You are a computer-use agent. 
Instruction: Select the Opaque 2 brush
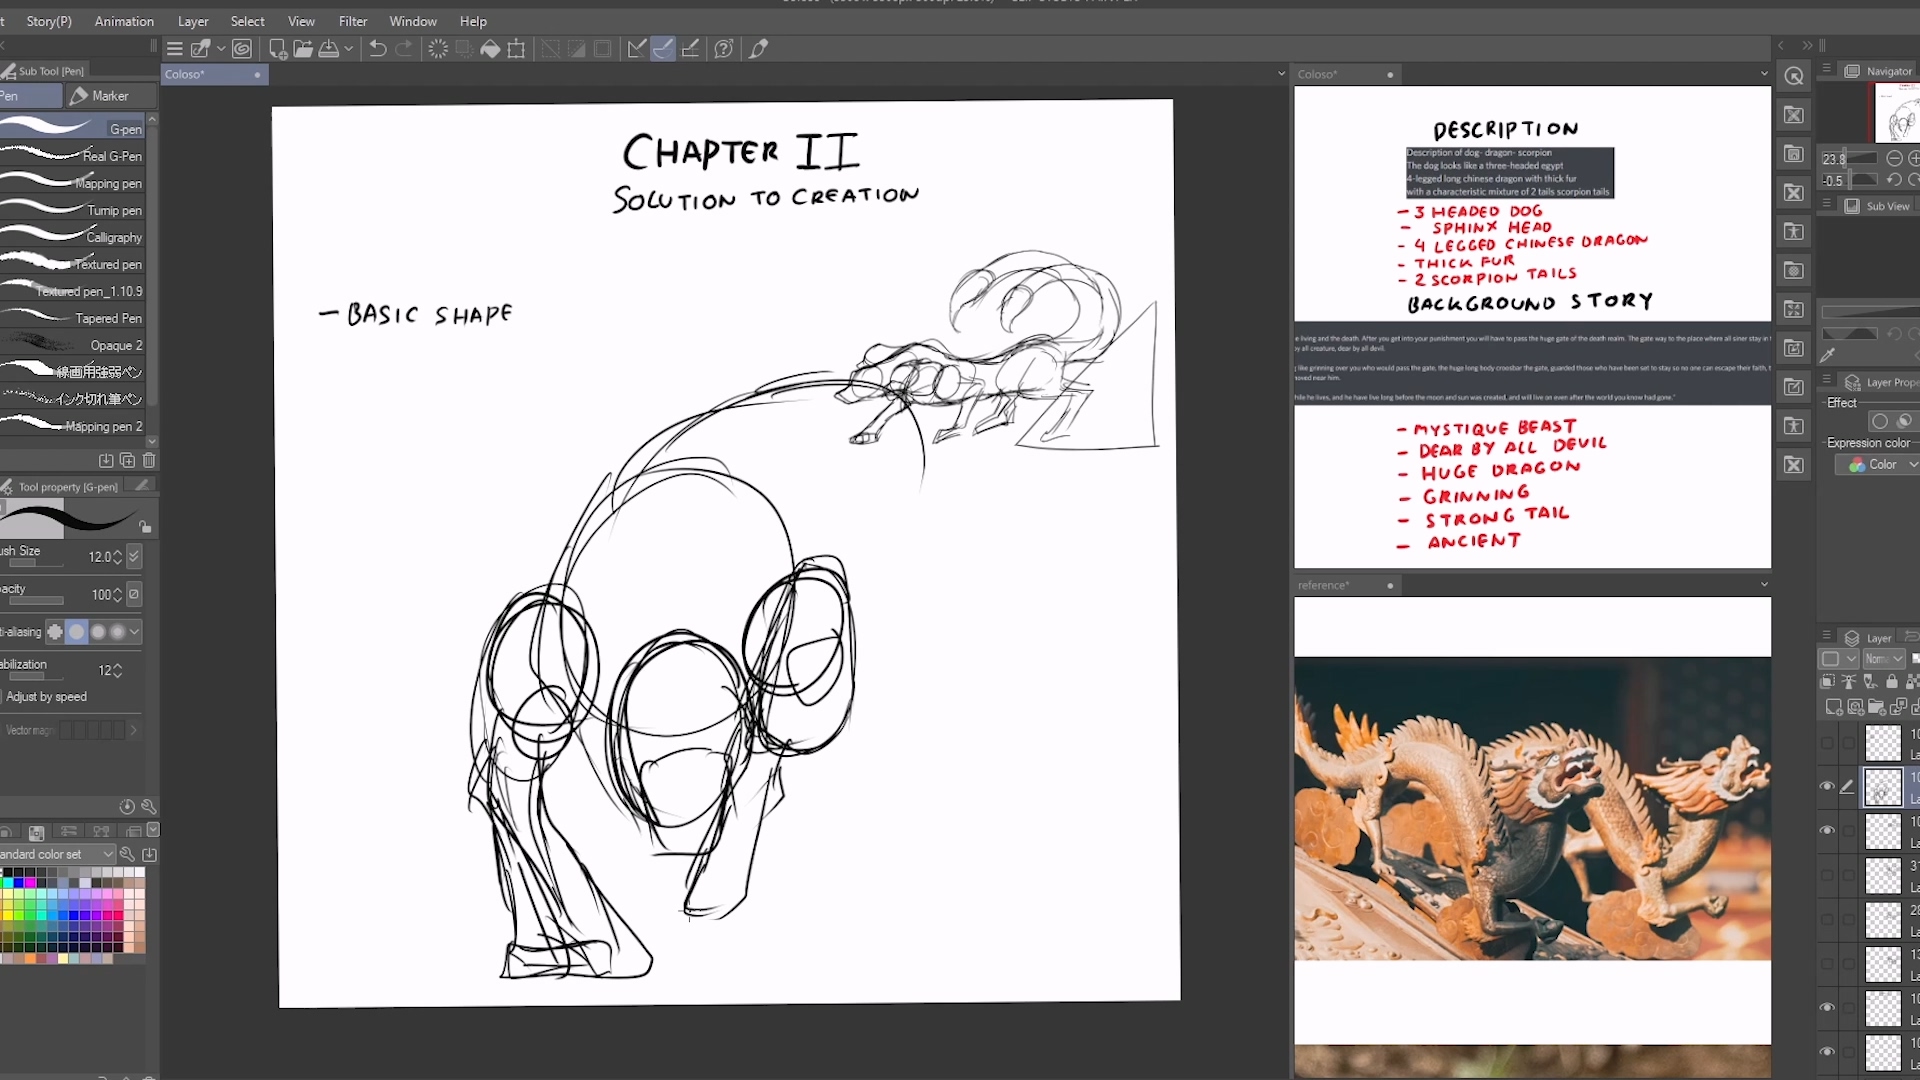[73, 345]
